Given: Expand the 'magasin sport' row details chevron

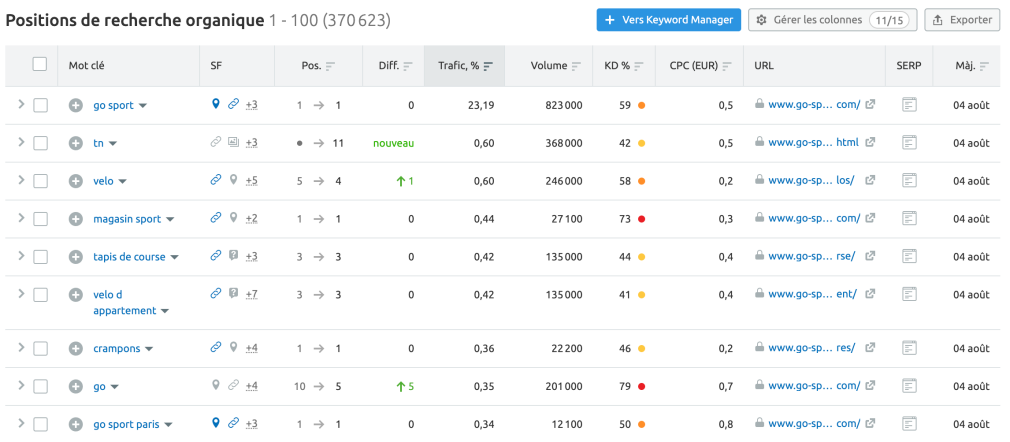Looking at the screenshot, I should [x=21, y=218].
